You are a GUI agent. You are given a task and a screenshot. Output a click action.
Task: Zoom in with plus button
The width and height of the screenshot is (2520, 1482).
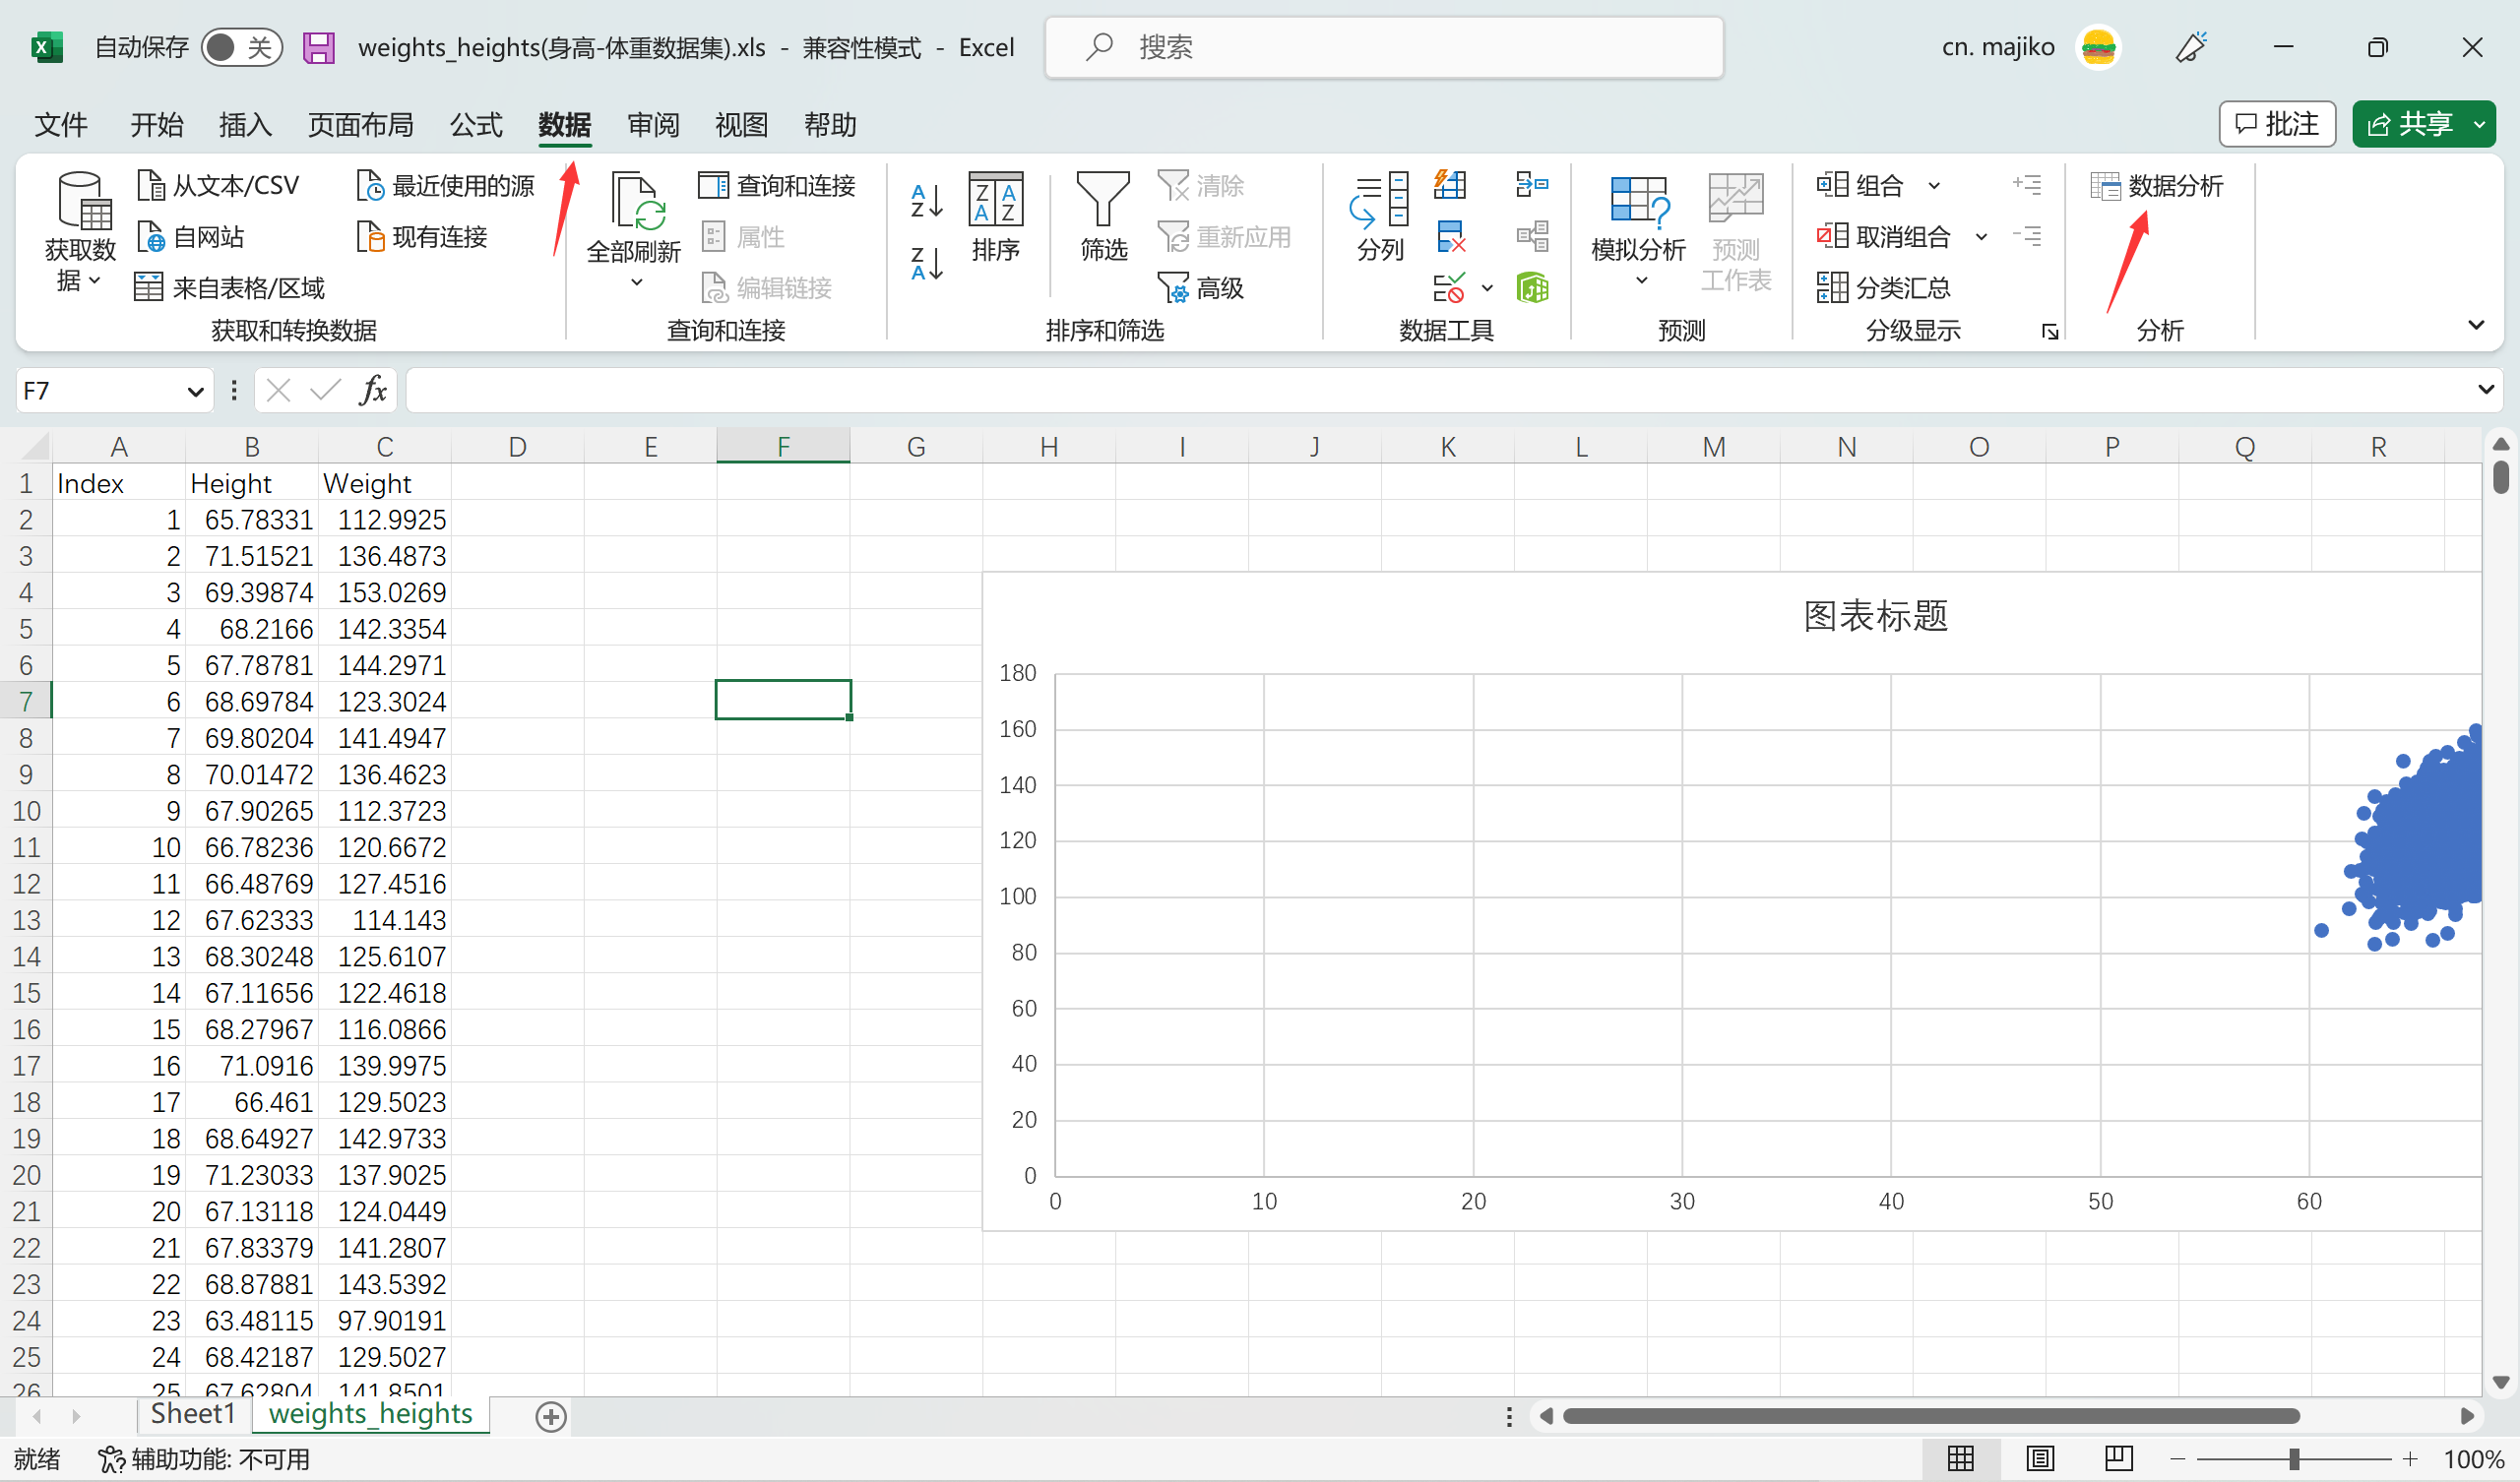pyautogui.click(x=2410, y=1459)
